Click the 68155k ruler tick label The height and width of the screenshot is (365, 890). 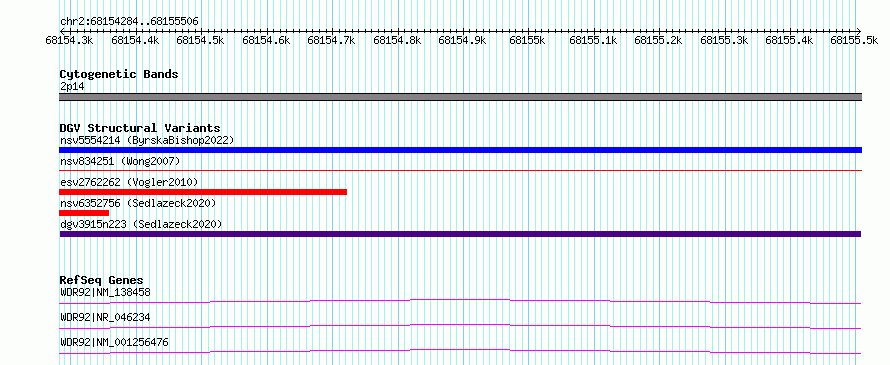(527, 40)
